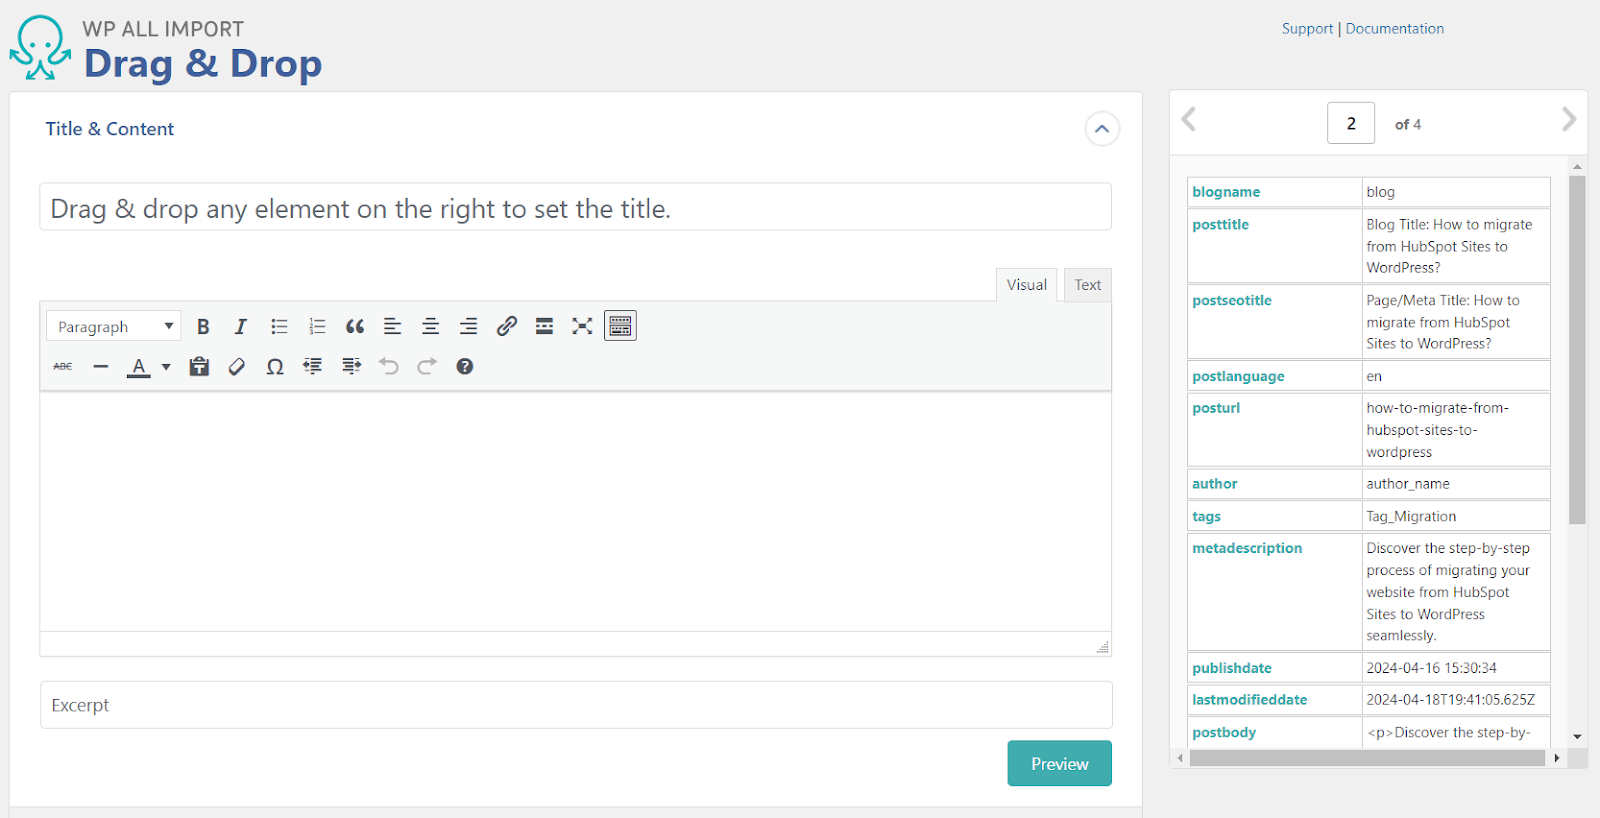The height and width of the screenshot is (818, 1600).
Task: Enter fullscreen editing mode
Action: pyautogui.click(x=582, y=326)
